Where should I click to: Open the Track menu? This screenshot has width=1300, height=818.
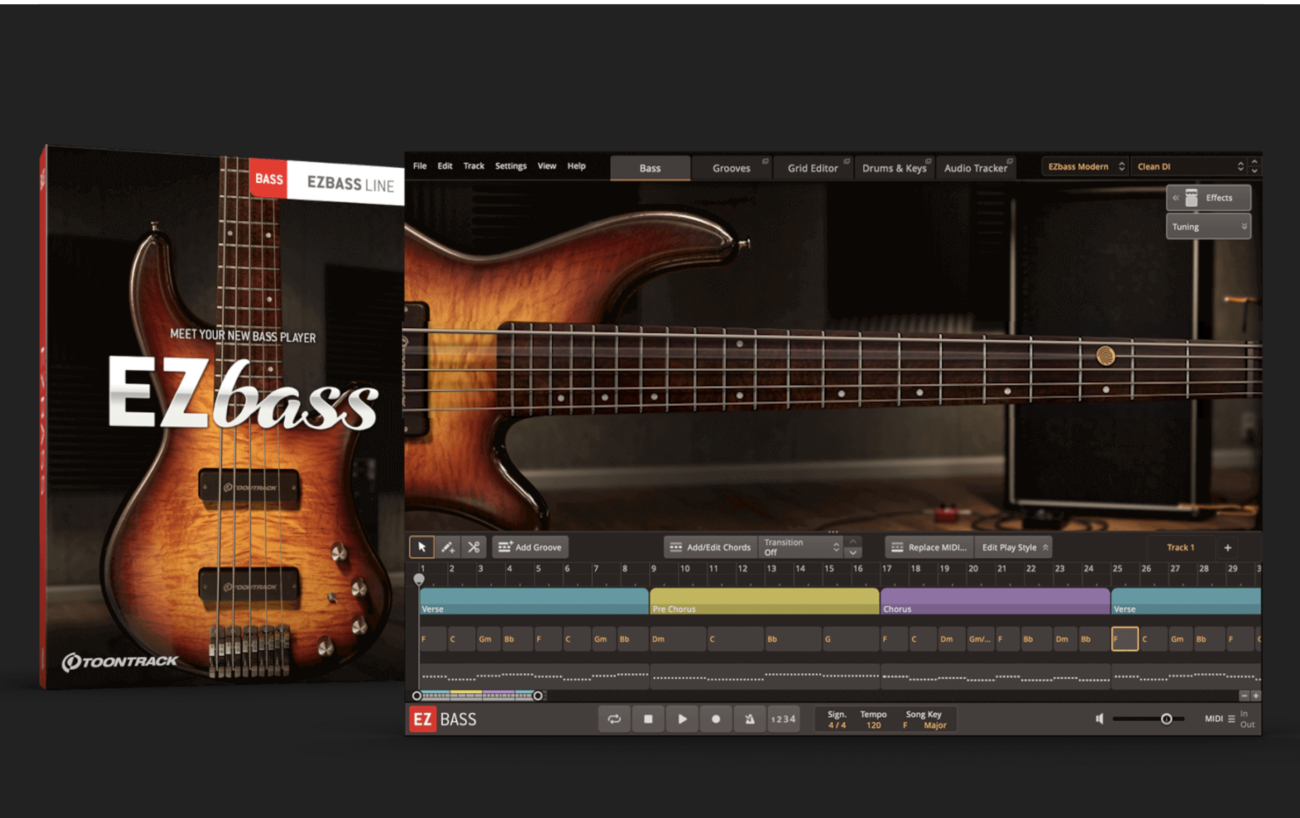click(x=474, y=166)
